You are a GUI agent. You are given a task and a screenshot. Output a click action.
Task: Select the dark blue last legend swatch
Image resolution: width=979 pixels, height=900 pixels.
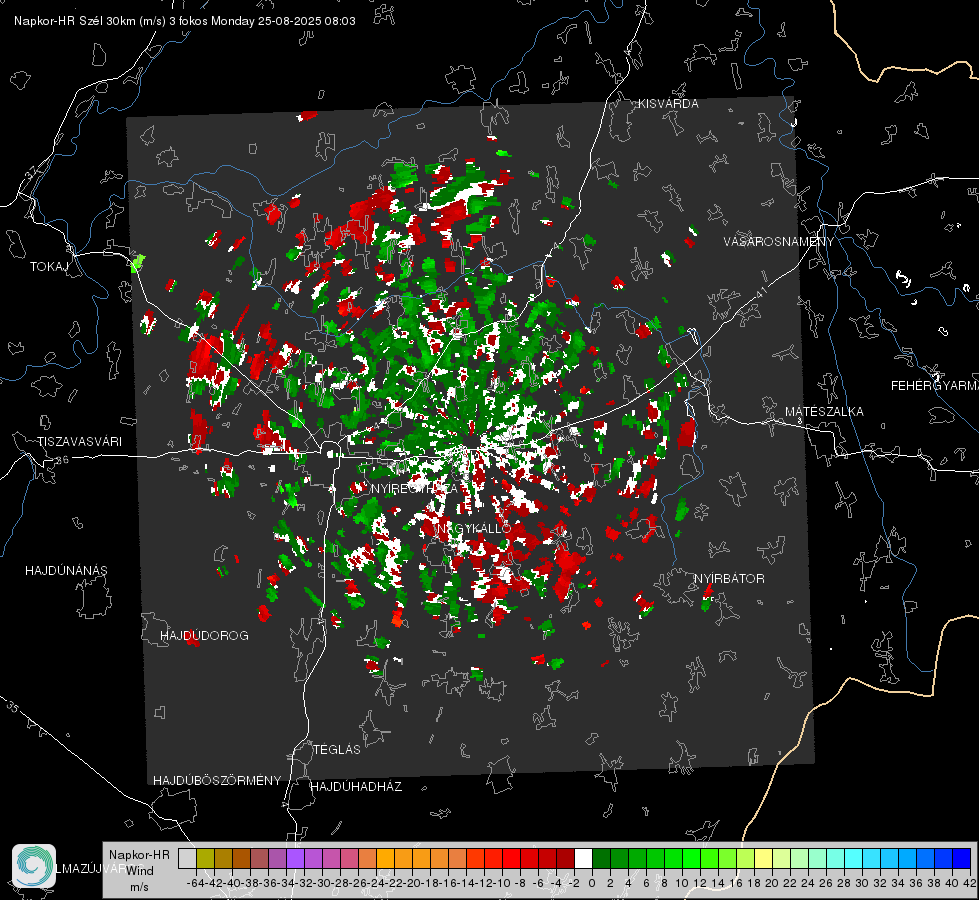coord(962,859)
